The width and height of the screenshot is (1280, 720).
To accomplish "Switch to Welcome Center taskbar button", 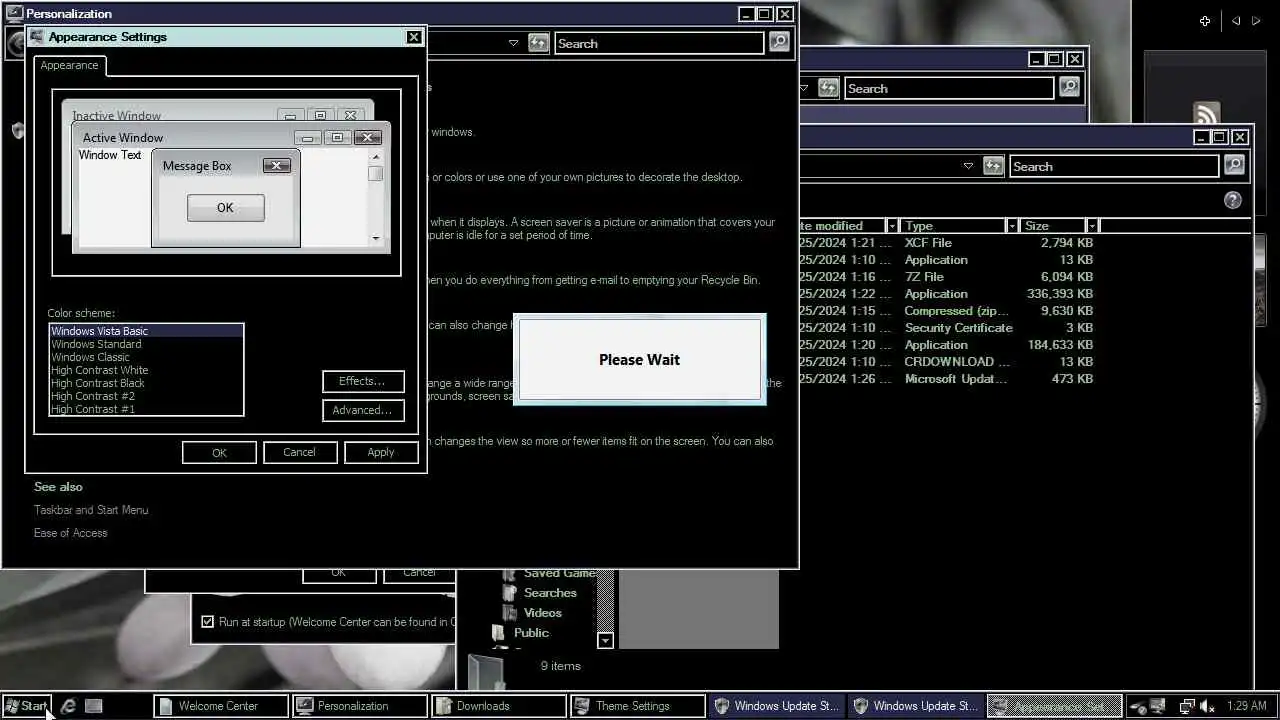I will (x=221, y=706).
